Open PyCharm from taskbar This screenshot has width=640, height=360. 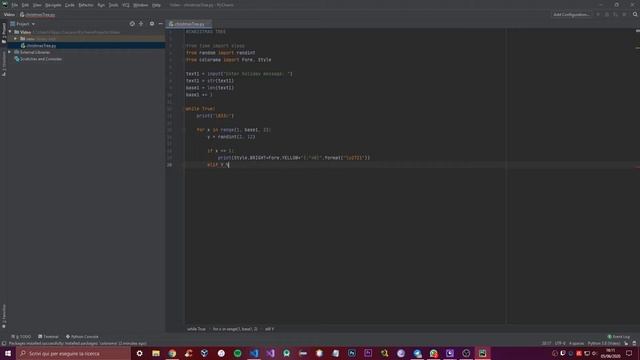click(482, 353)
